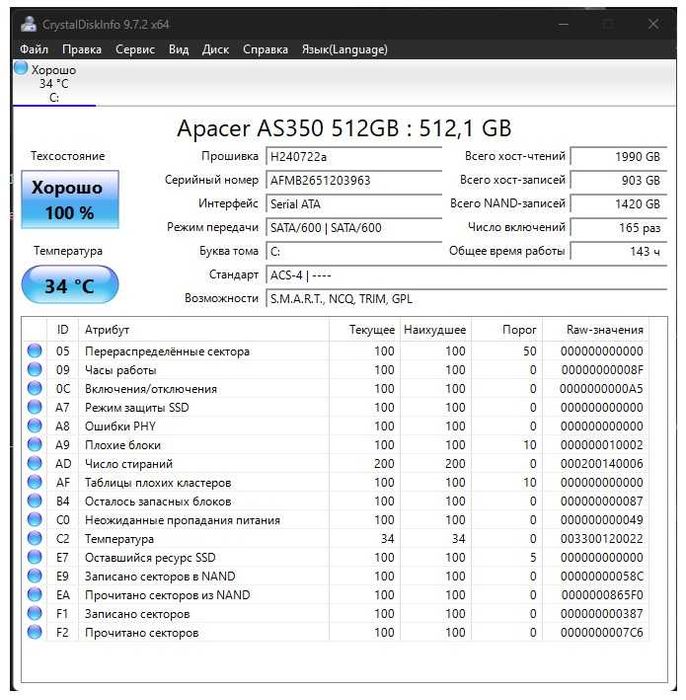Open the Файл menu
Viewport: 686px width, 700px height.
pos(34,49)
